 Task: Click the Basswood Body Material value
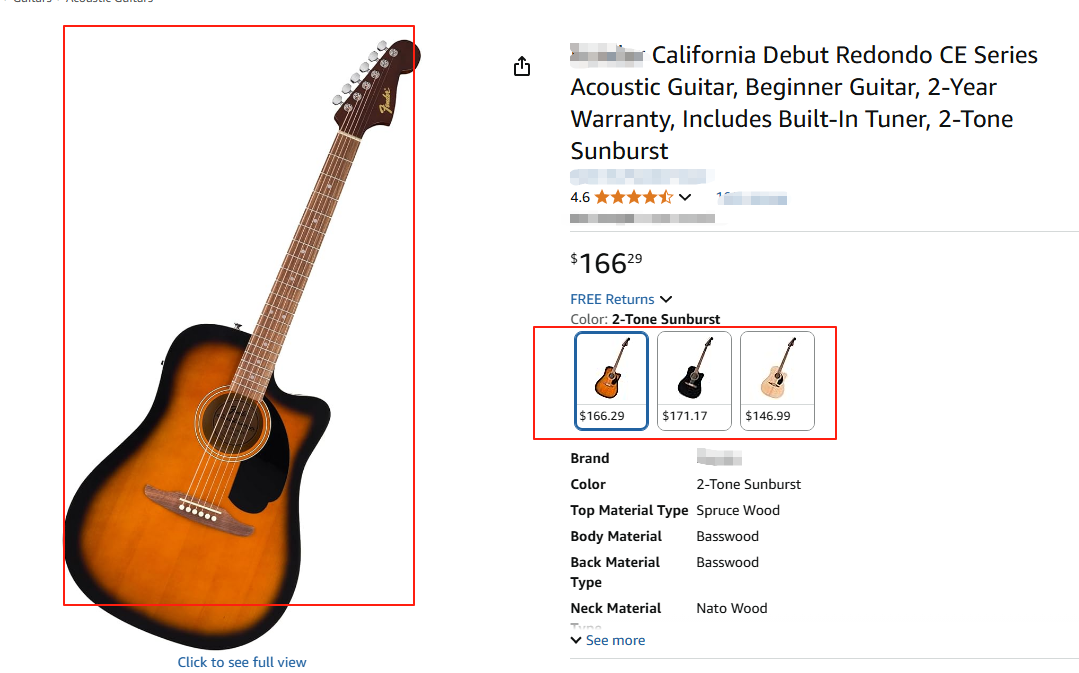click(x=727, y=536)
